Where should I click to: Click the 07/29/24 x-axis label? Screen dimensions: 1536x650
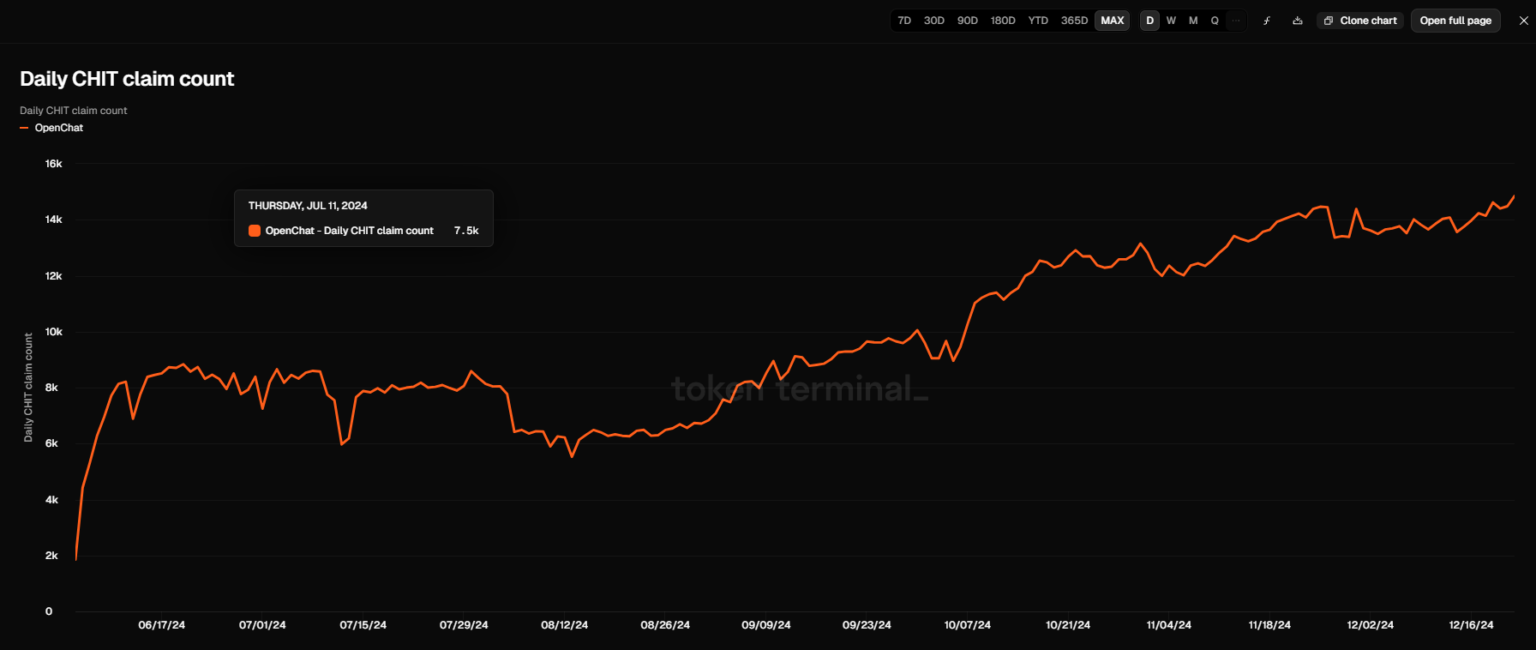click(464, 625)
